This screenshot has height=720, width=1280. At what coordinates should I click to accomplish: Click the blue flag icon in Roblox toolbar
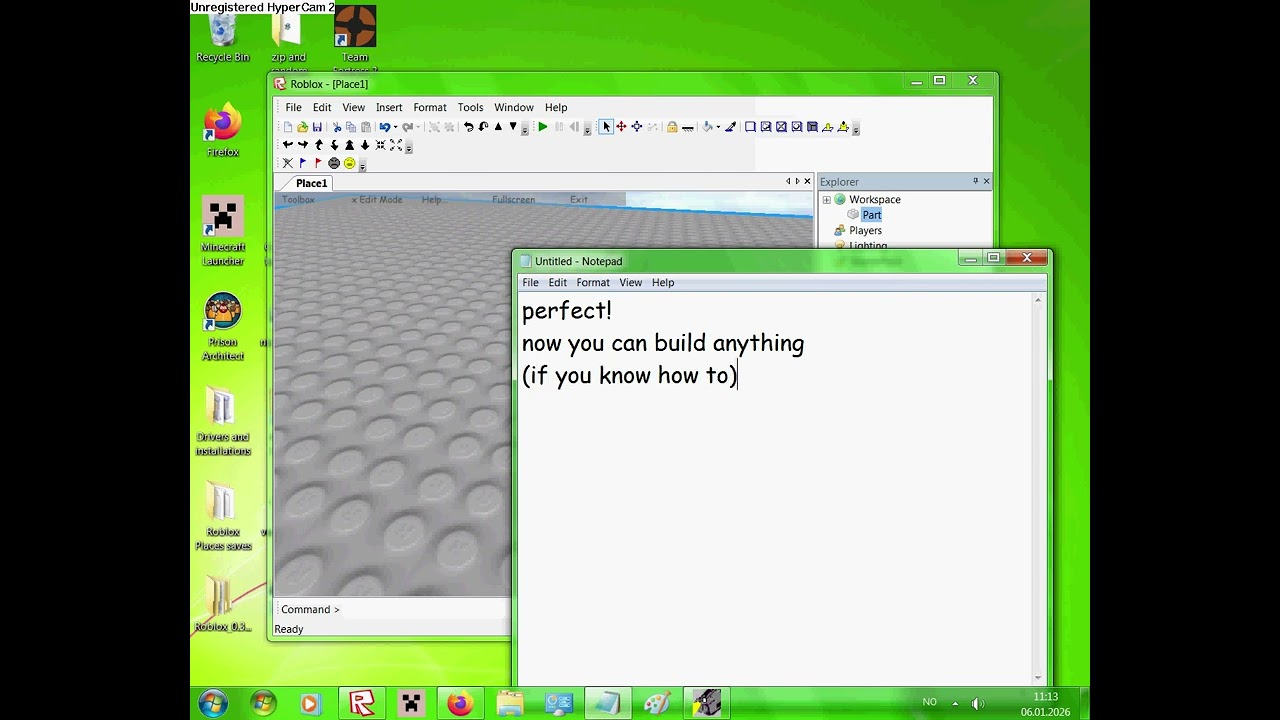click(303, 163)
